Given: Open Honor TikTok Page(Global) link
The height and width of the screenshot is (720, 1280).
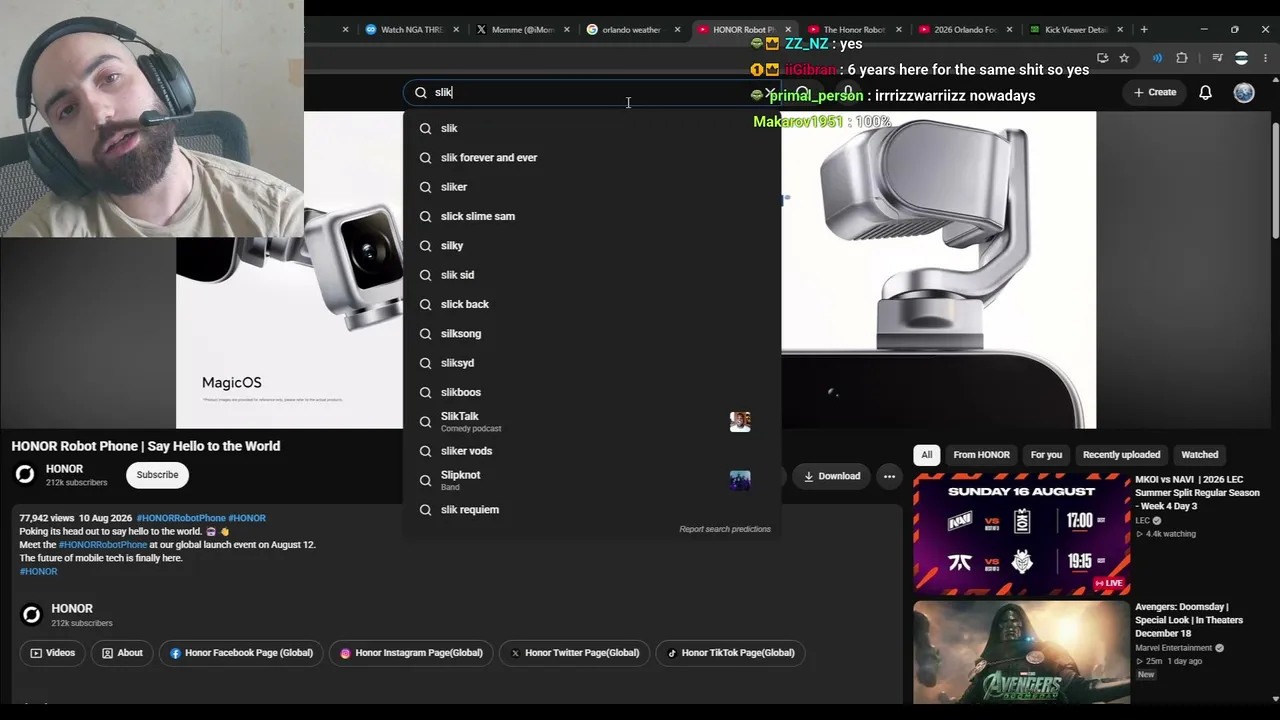Looking at the screenshot, I should tap(731, 653).
